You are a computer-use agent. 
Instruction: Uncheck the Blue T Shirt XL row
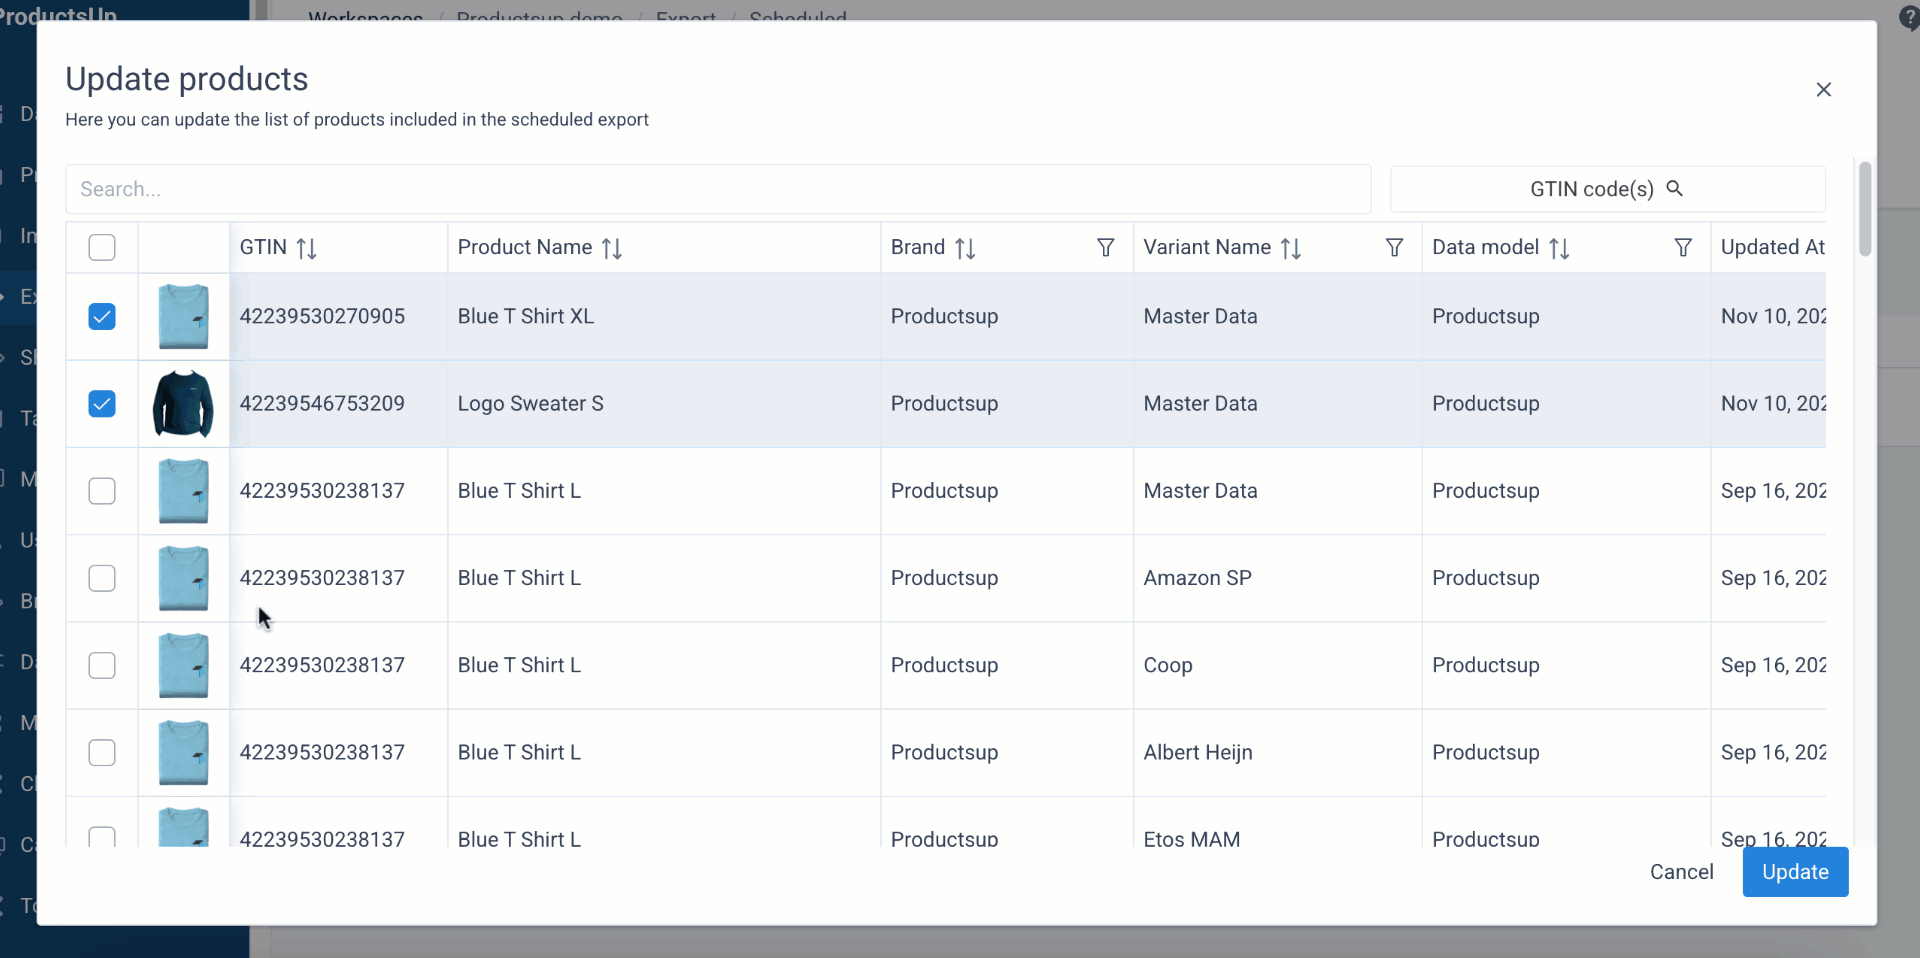(102, 317)
